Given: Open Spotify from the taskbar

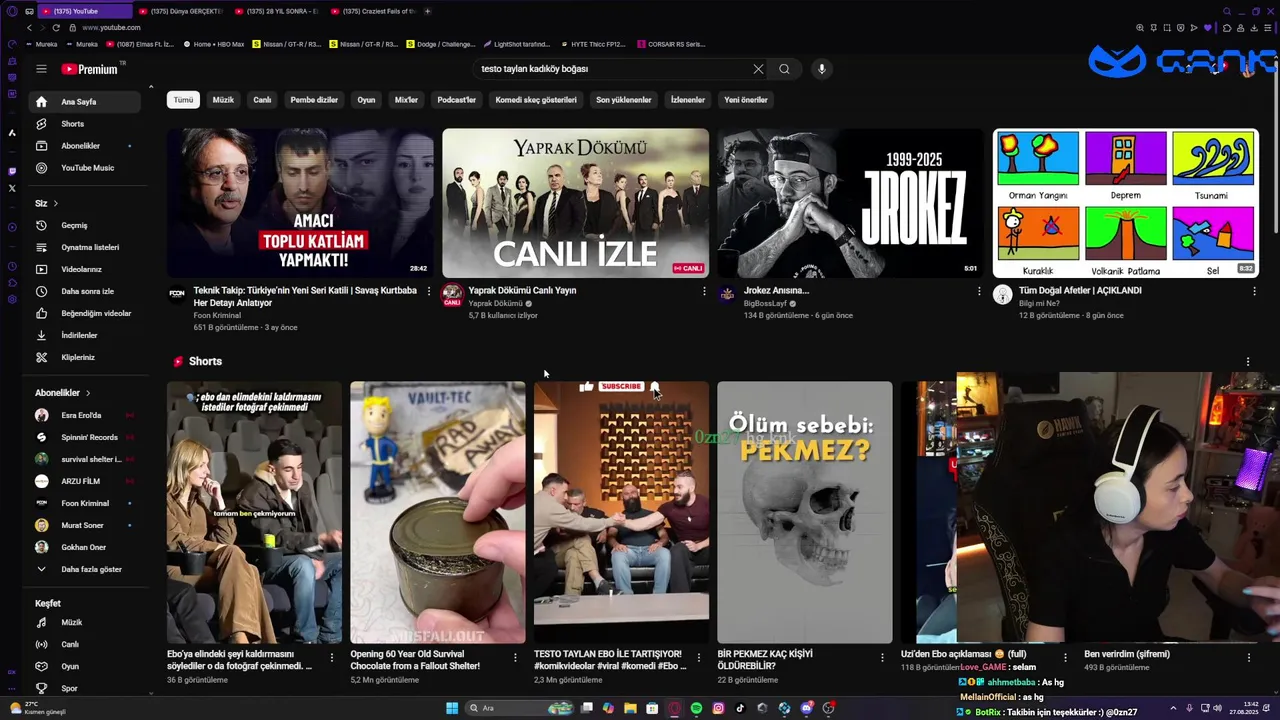Looking at the screenshot, I should pos(696,708).
